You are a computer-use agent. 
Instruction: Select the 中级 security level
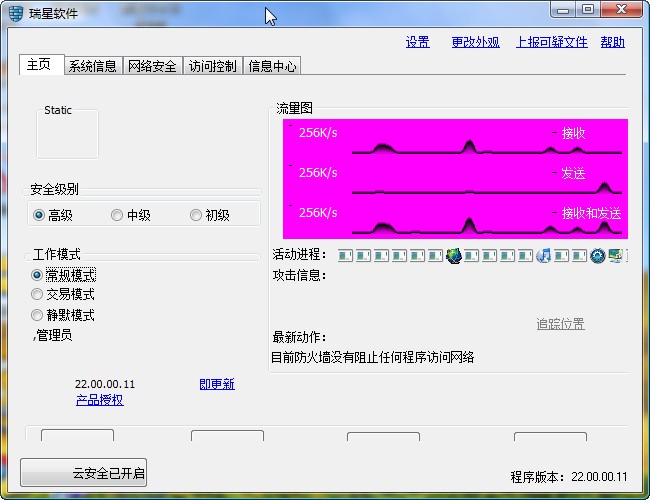tap(131, 215)
